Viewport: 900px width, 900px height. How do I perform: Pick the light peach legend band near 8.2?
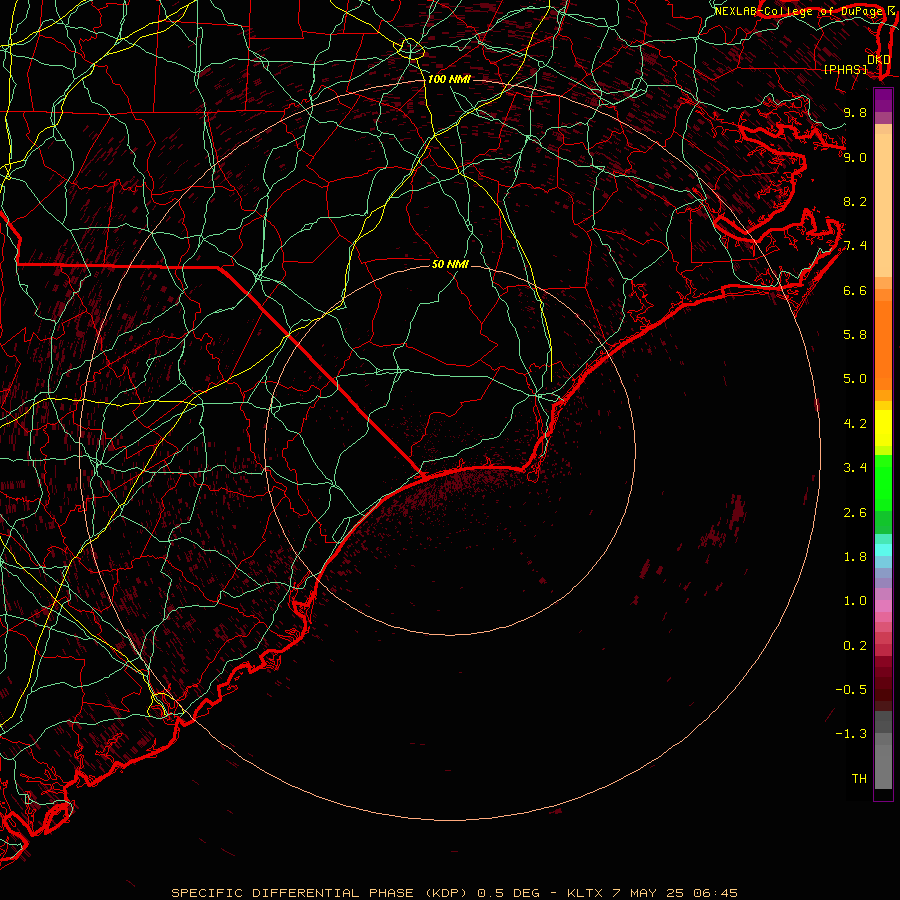(883, 205)
